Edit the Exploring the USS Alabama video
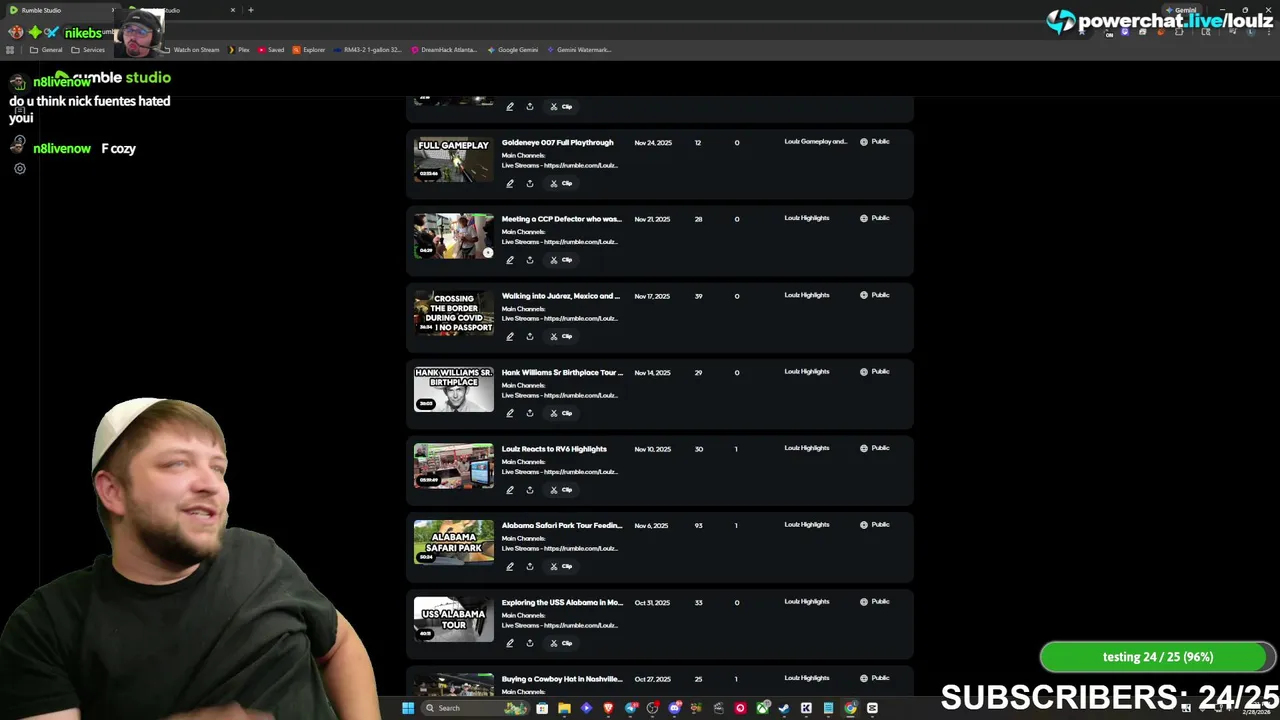1280x720 pixels. [510, 643]
